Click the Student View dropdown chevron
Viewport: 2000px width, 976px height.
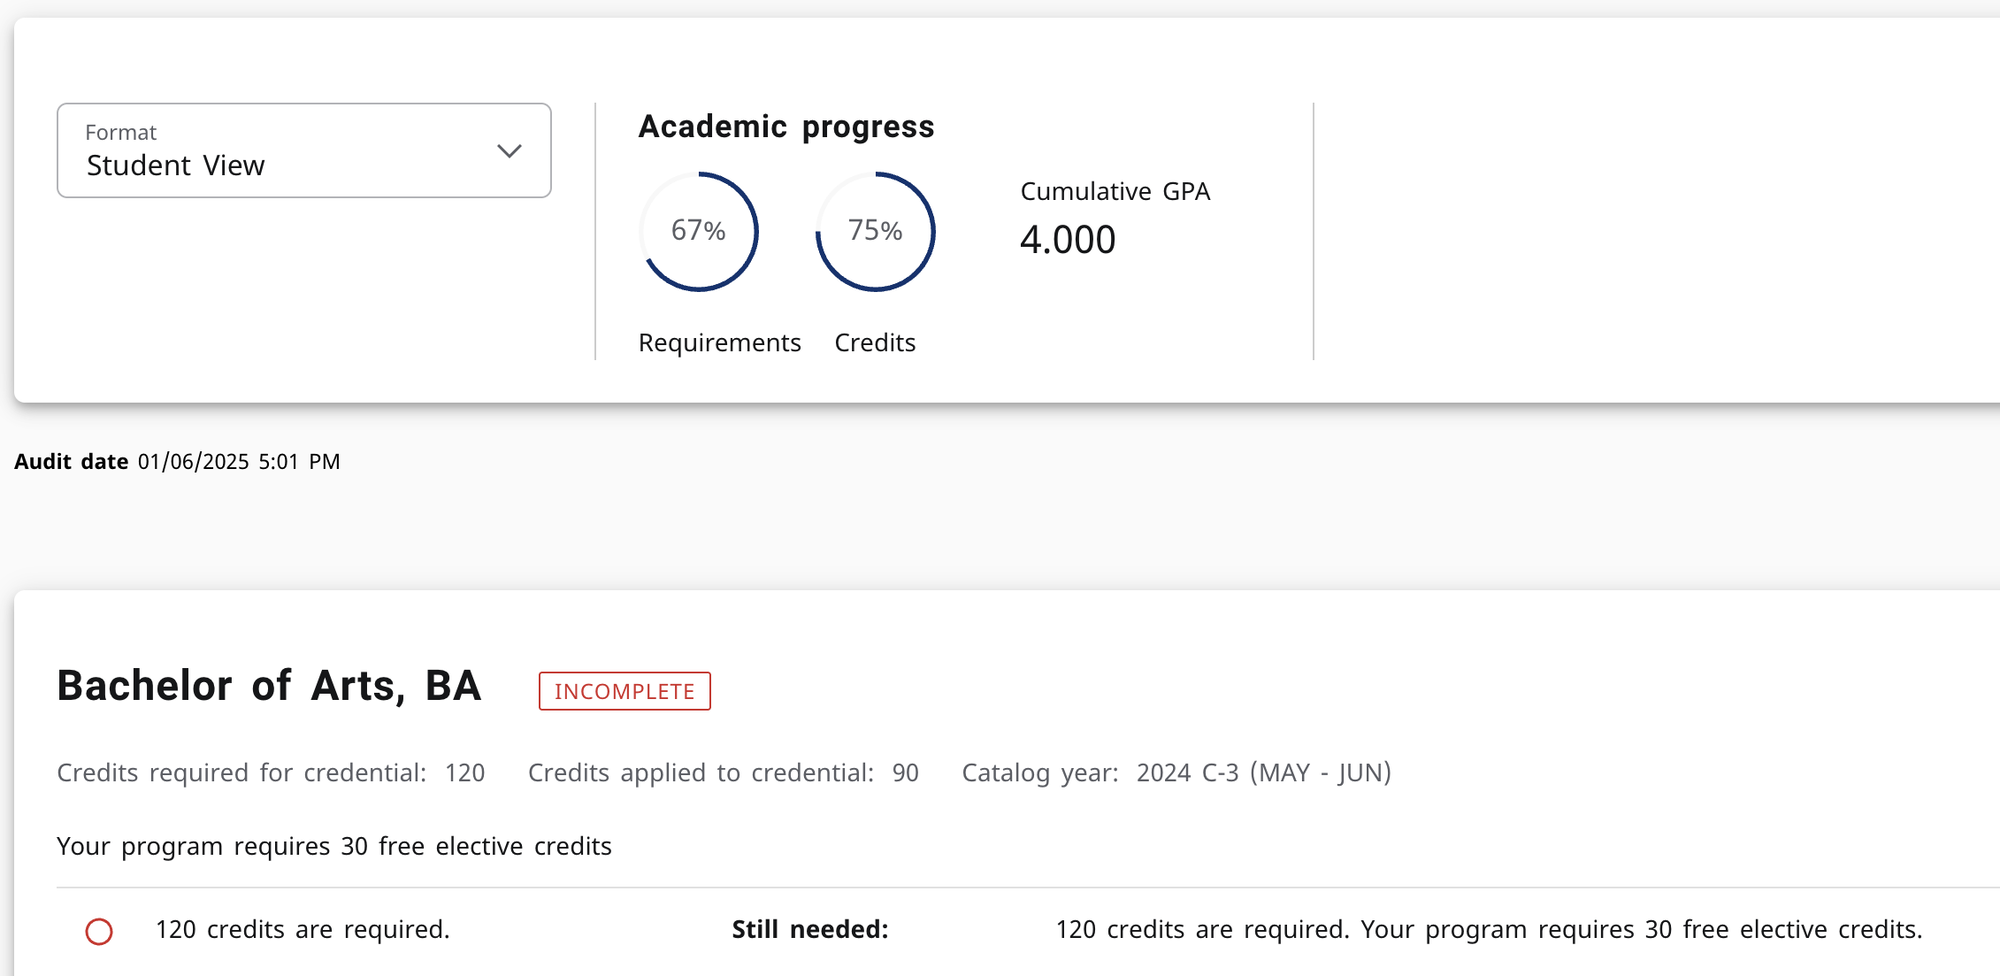(x=509, y=151)
